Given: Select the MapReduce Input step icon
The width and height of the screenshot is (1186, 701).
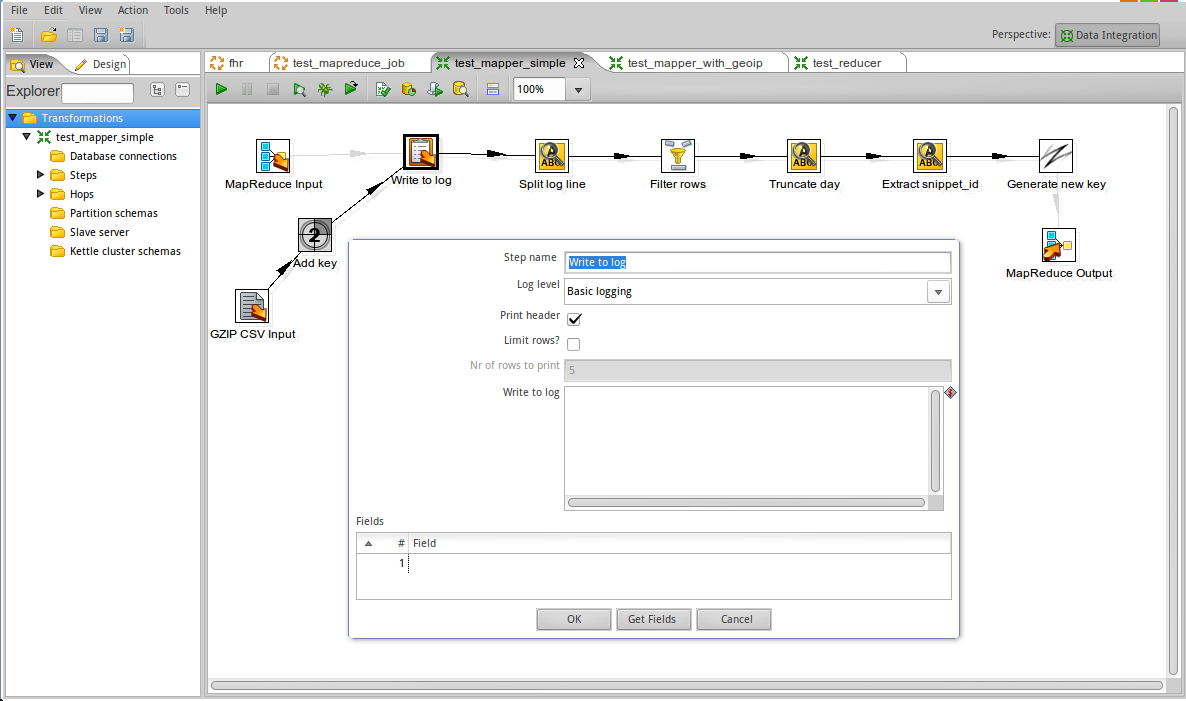Looking at the screenshot, I should pos(273,156).
